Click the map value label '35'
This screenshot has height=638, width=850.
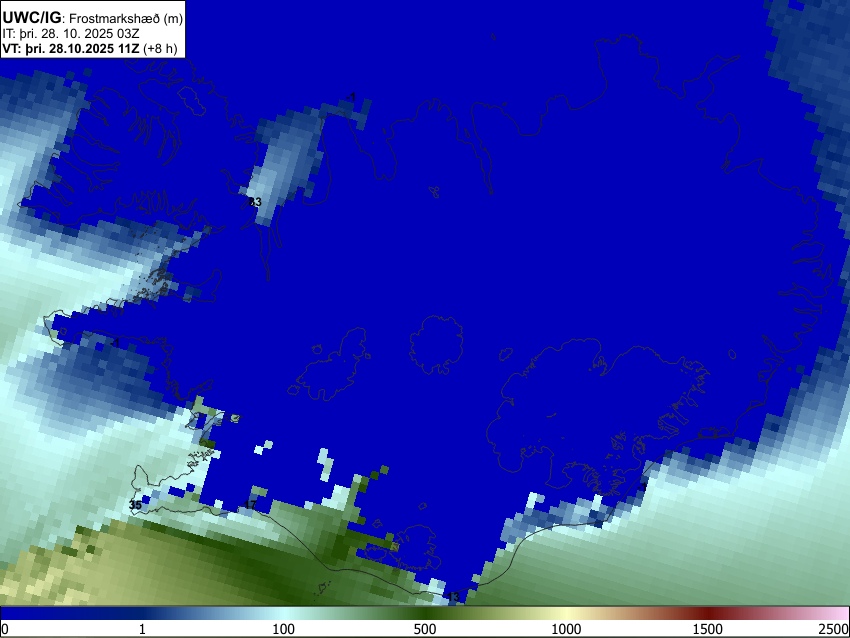[136, 505]
